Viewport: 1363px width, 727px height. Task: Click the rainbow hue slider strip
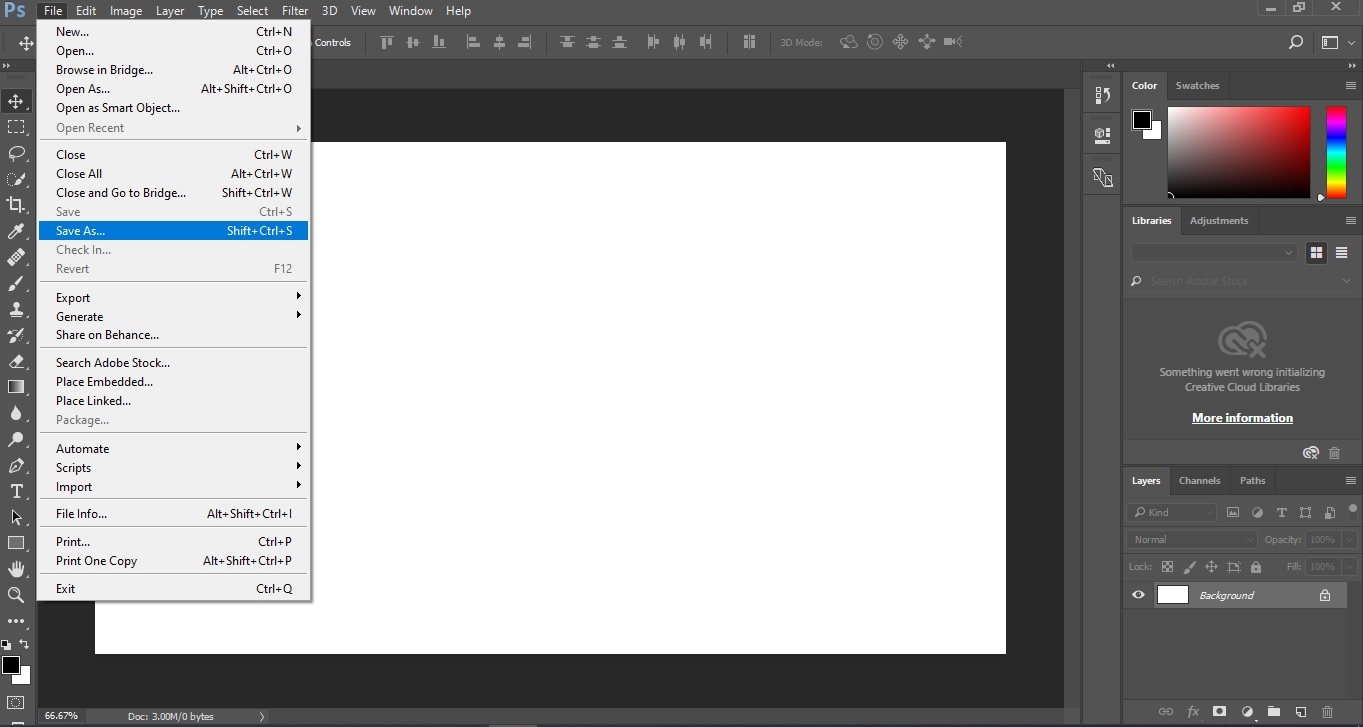(1336, 152)
